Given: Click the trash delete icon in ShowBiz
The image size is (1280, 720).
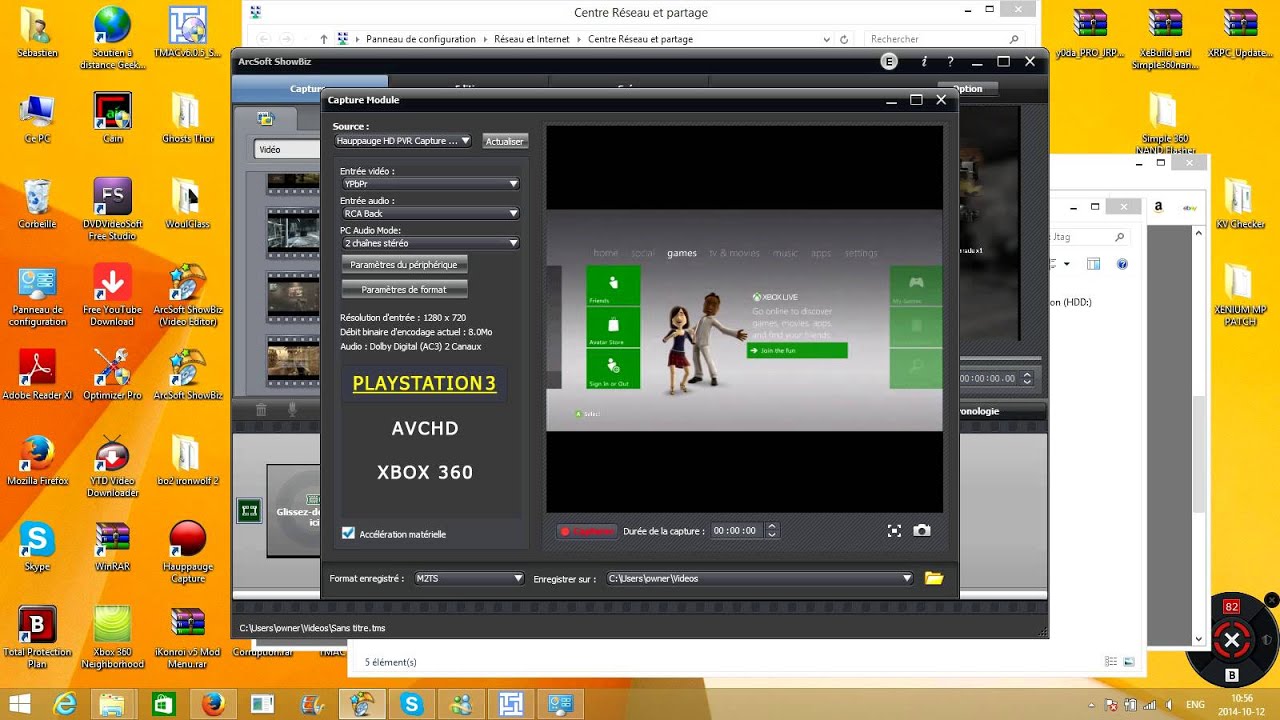Looking at the screenshot, I should (x=261, y=409).
